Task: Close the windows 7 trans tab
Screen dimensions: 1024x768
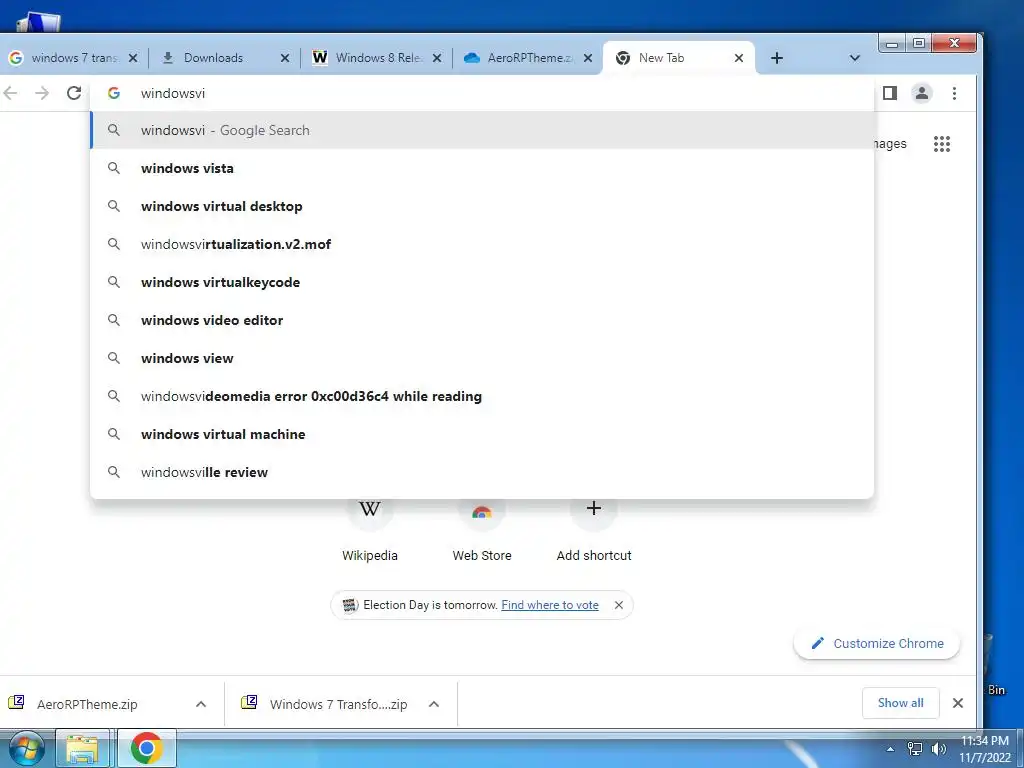Action: point(133,58)
